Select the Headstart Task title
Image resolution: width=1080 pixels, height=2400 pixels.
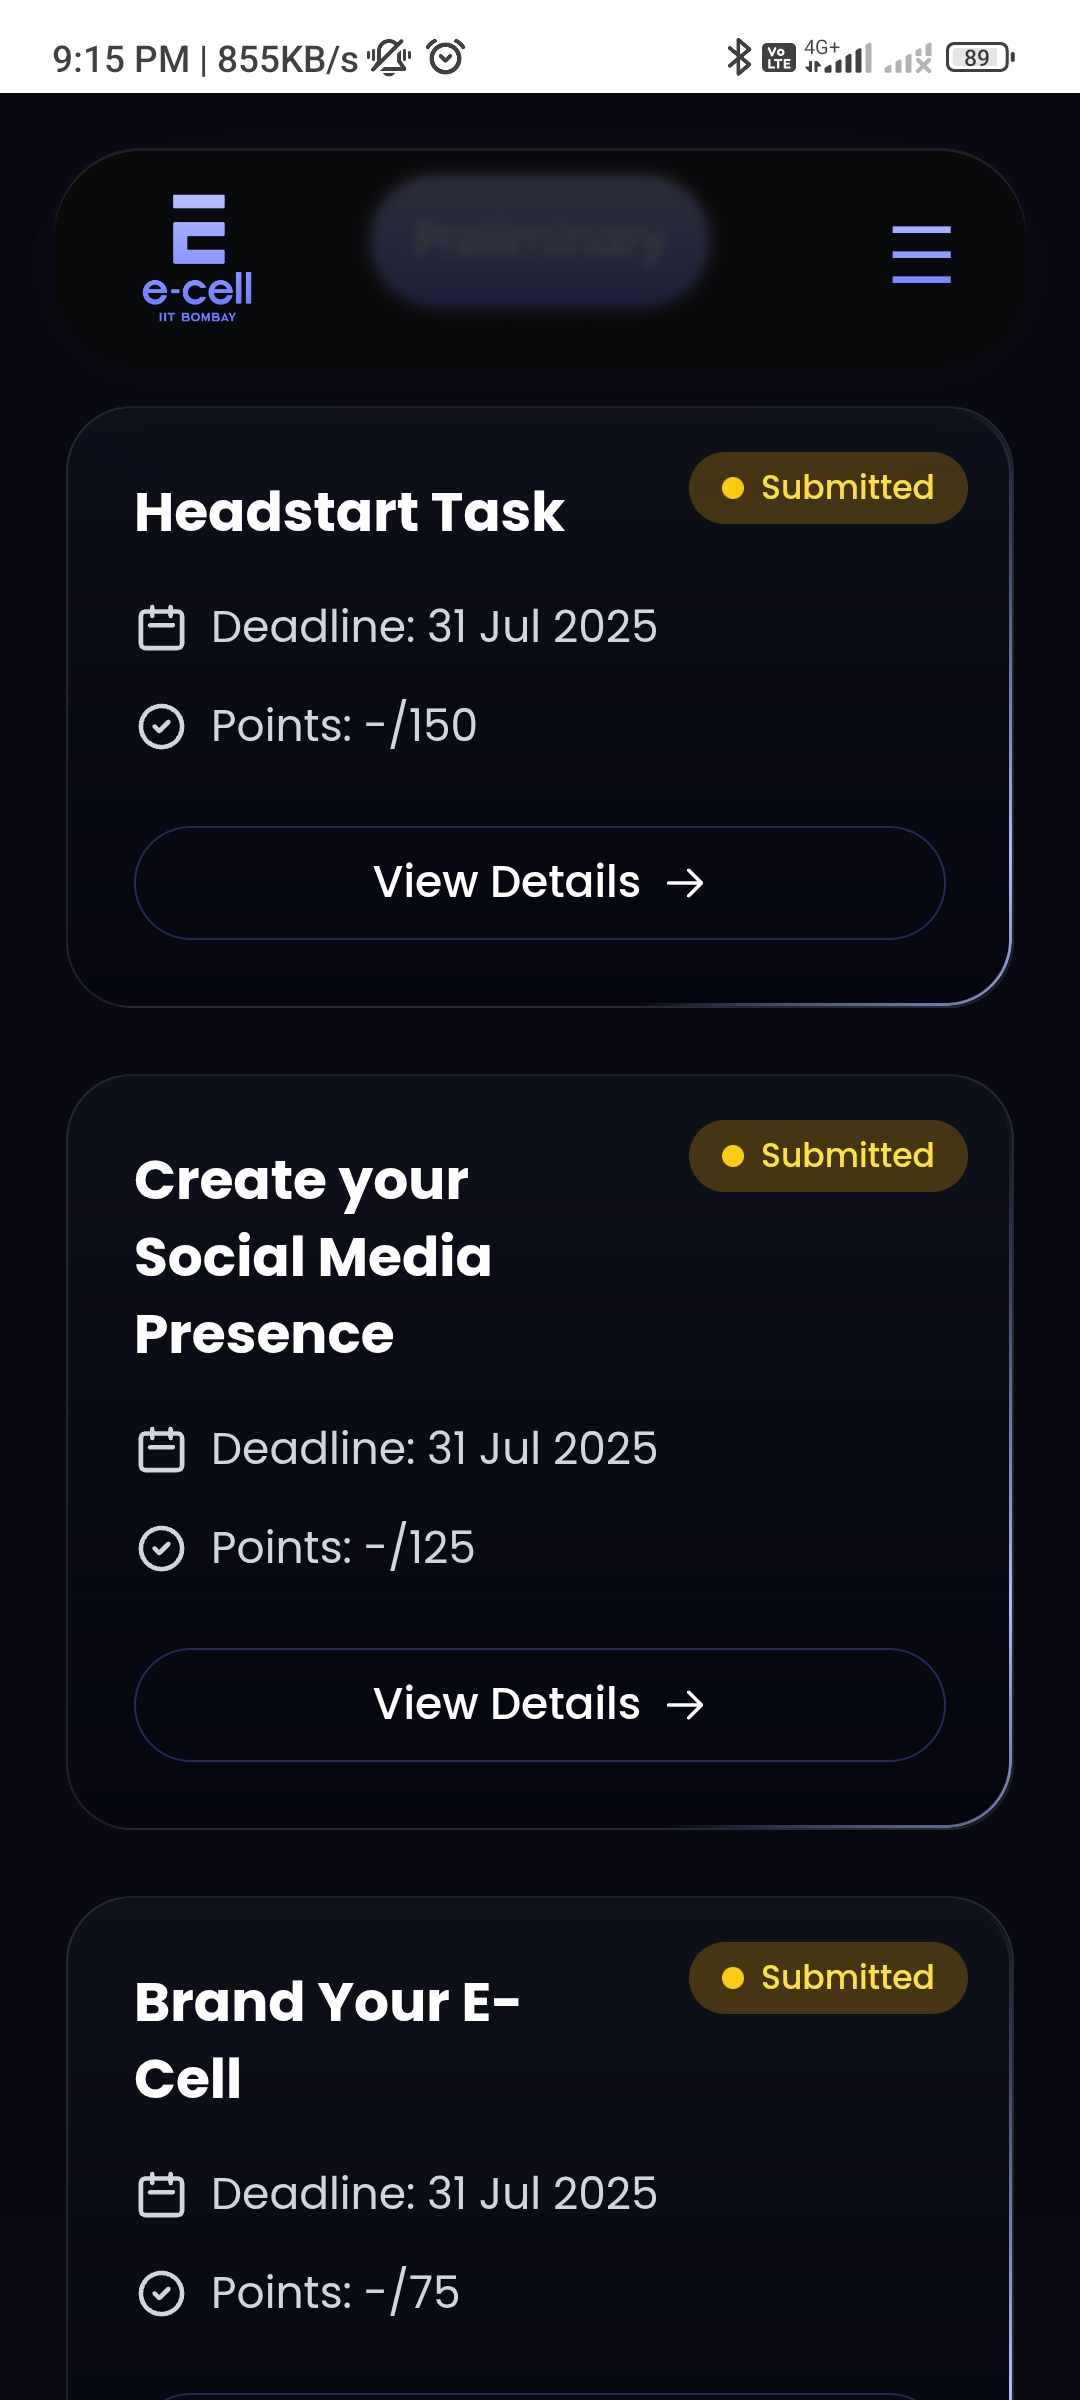[x=350, y=512]
